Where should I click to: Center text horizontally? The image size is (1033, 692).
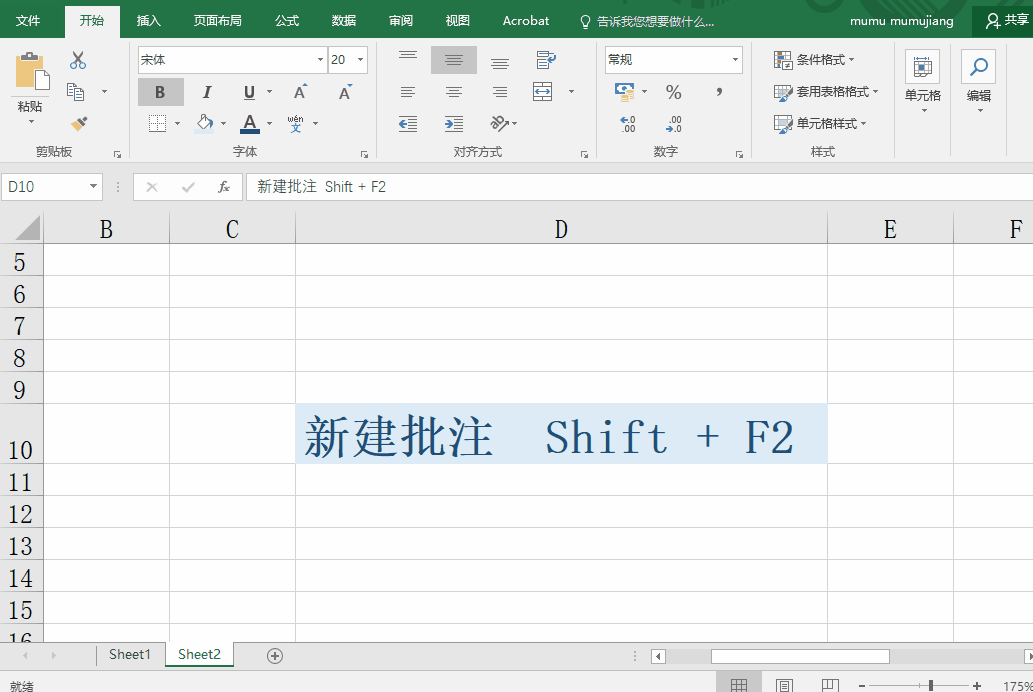coord(454,92)
